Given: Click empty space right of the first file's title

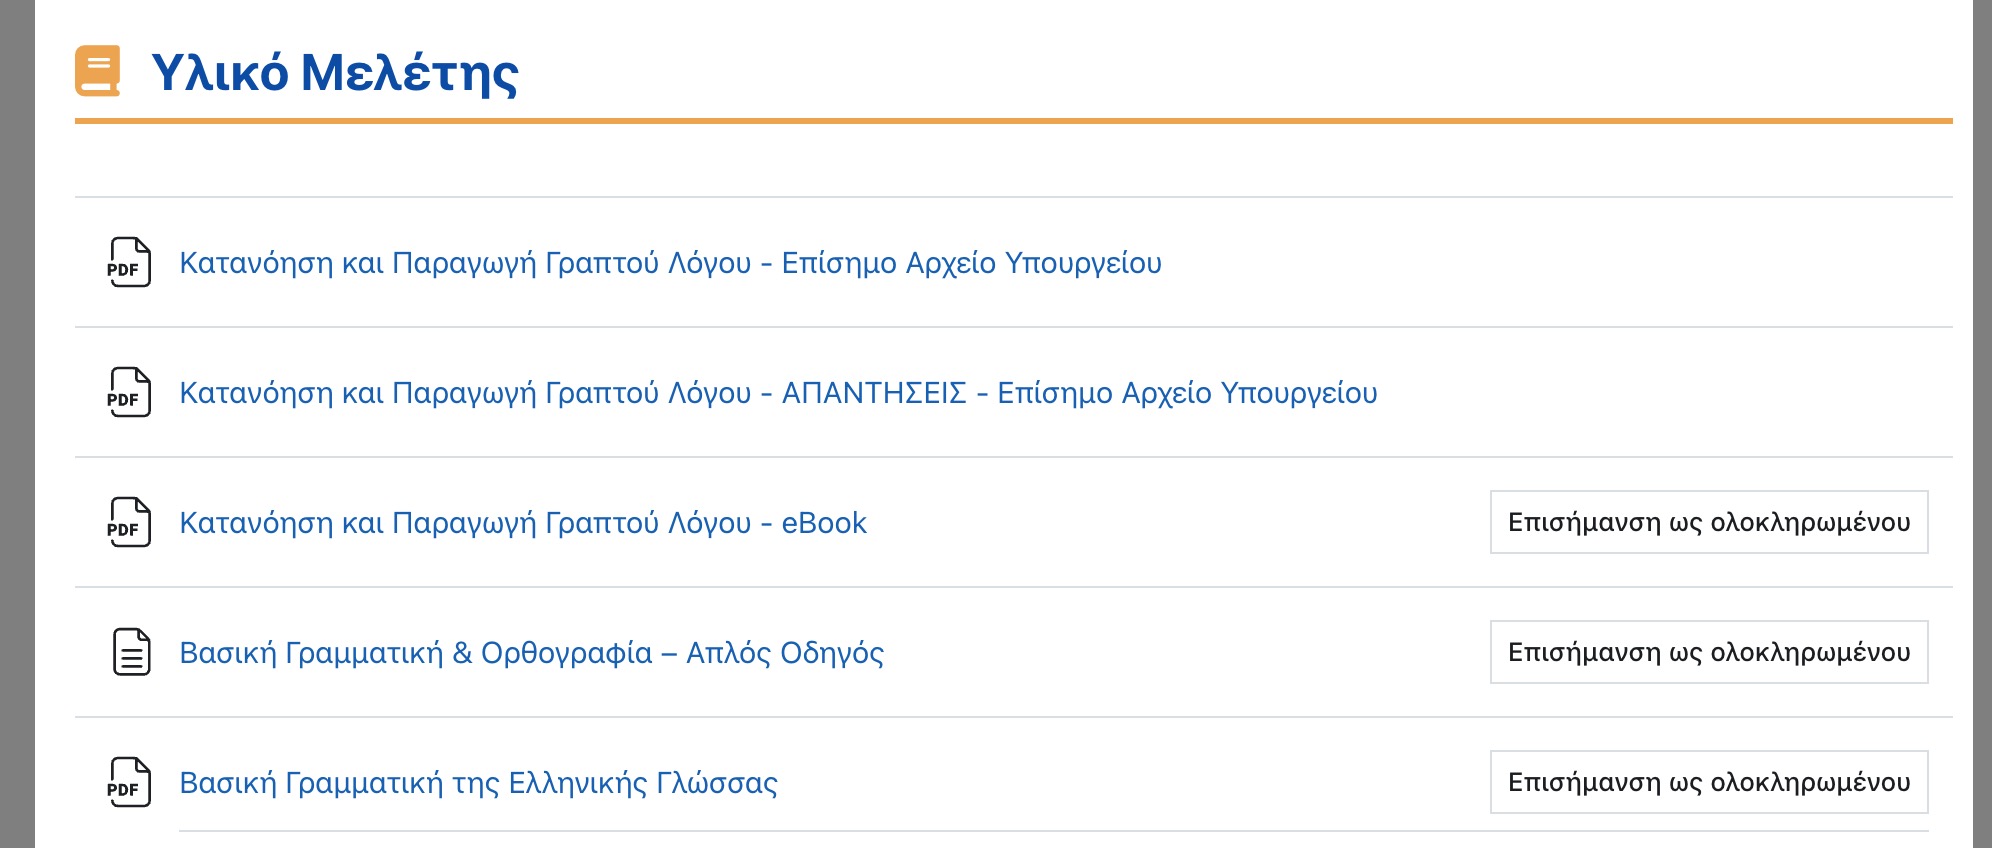Looking at the screenshot, I should pyautogui.click(x=1550, y=263).
